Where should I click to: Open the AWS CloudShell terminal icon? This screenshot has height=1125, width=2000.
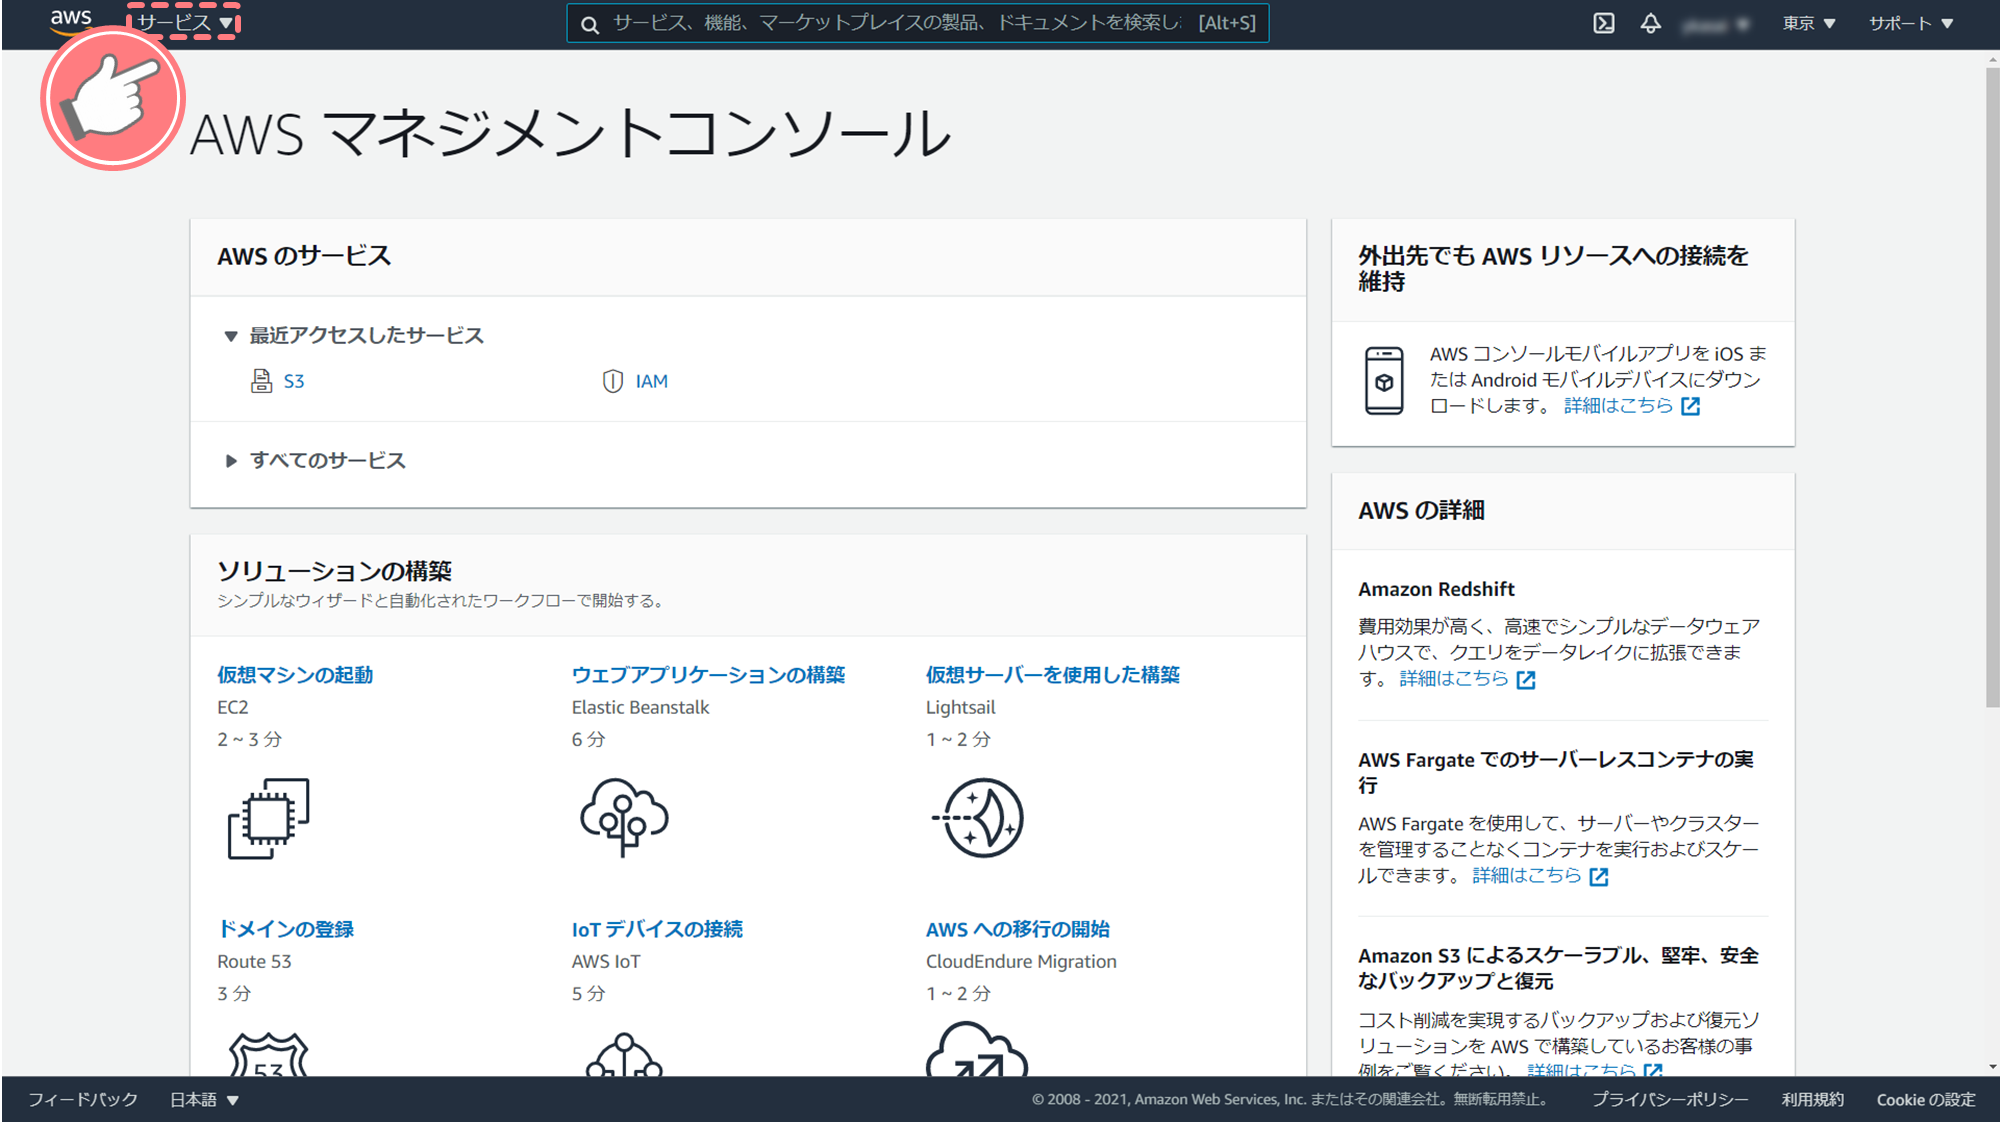click(1603, 23)
